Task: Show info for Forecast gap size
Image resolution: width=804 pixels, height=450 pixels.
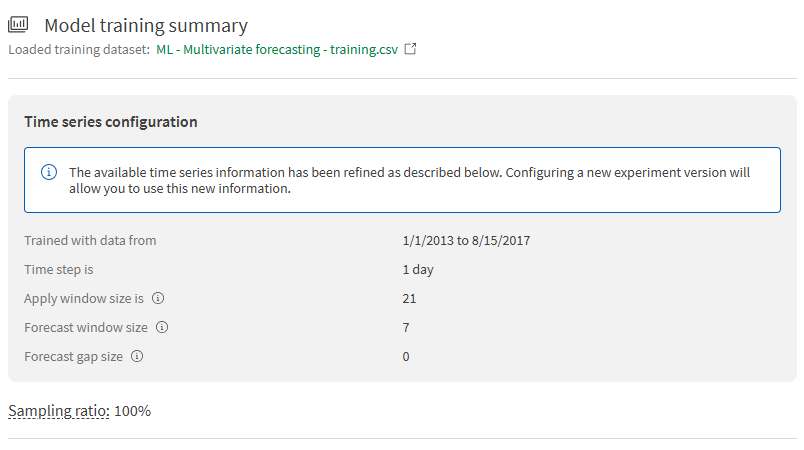Action: tap(137, 356)
